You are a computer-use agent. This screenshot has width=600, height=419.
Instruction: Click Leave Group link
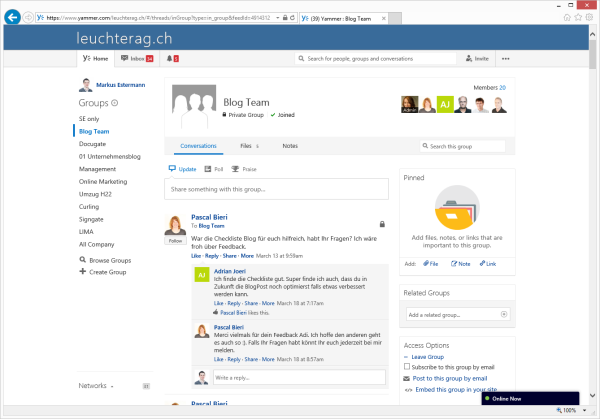427,357
